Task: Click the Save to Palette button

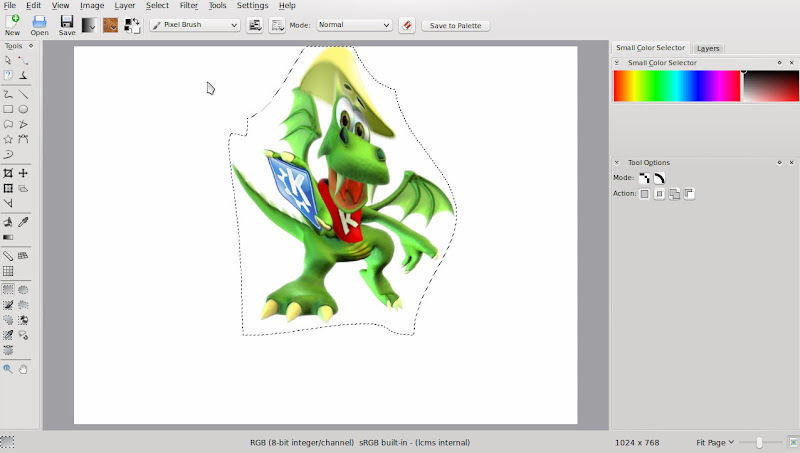Action: (x=456, y=26)
